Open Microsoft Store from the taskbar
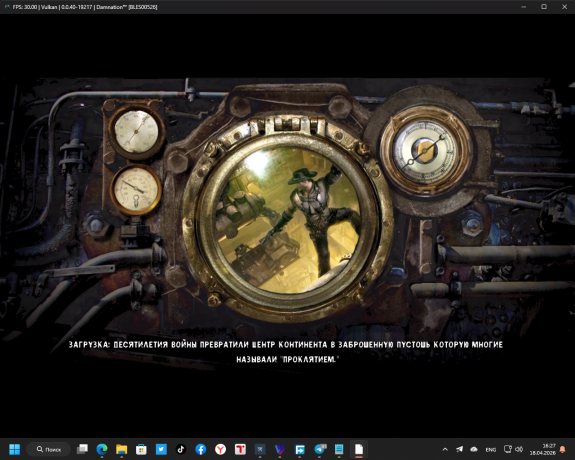This screenshot has width=575, height=460. [141, 449]
